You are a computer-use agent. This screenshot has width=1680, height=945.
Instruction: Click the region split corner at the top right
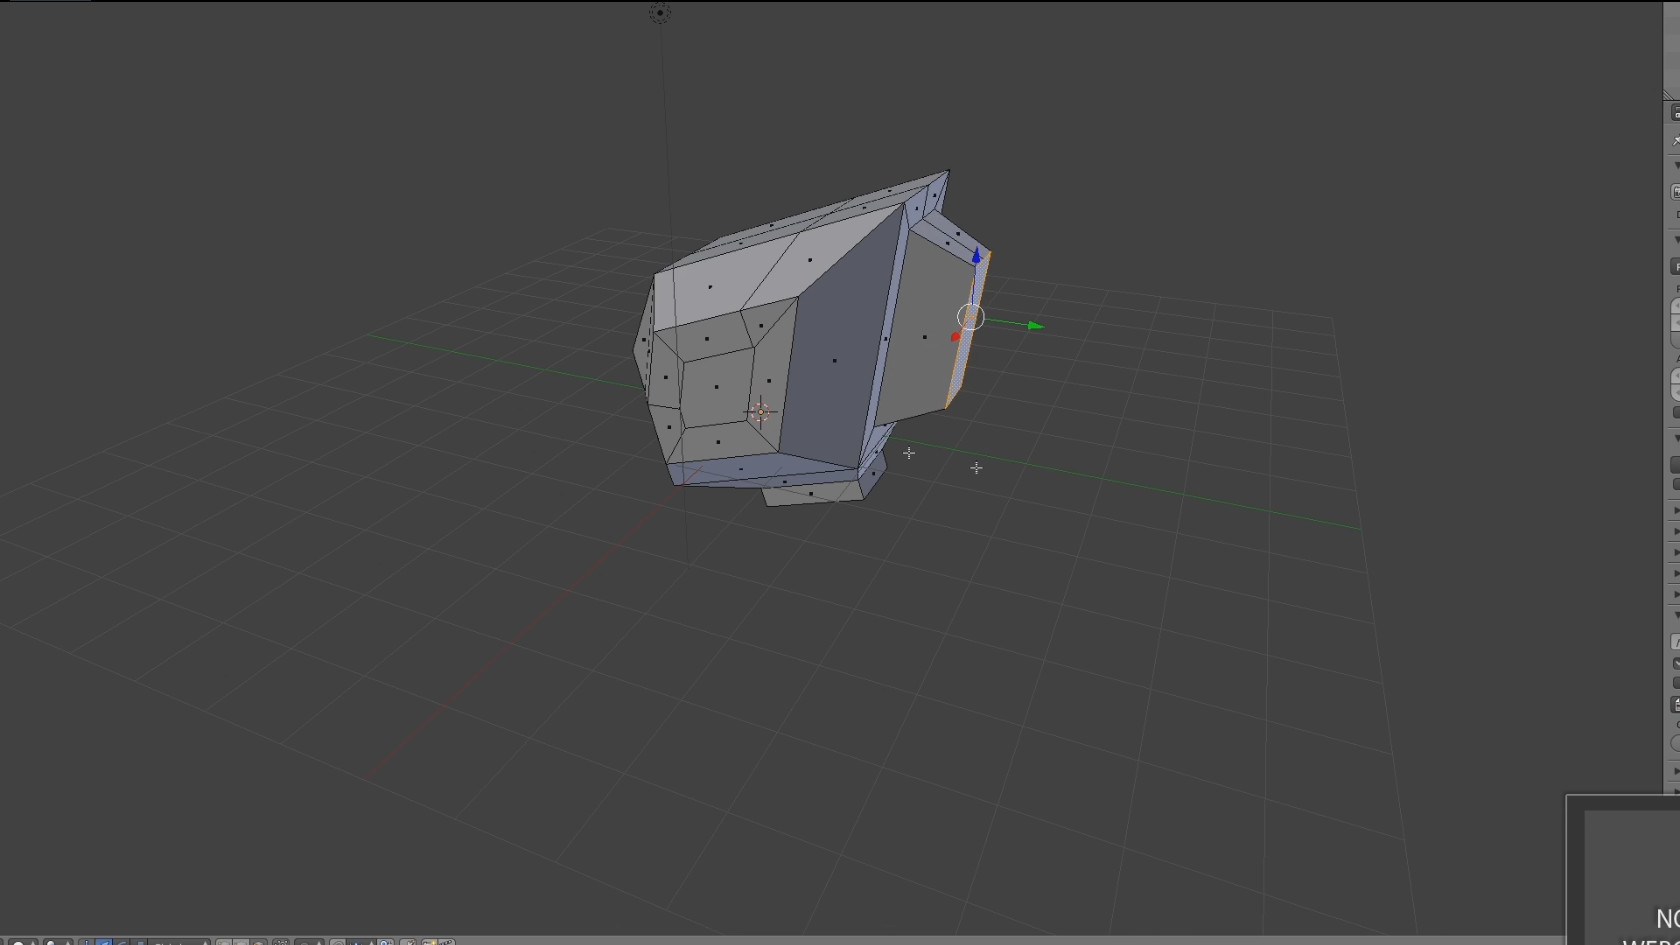(x=1670, y=92)
